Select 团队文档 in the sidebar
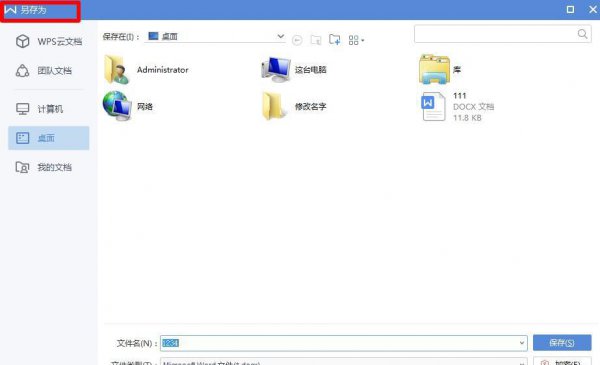The image size is (600, 365). (49, 71)
